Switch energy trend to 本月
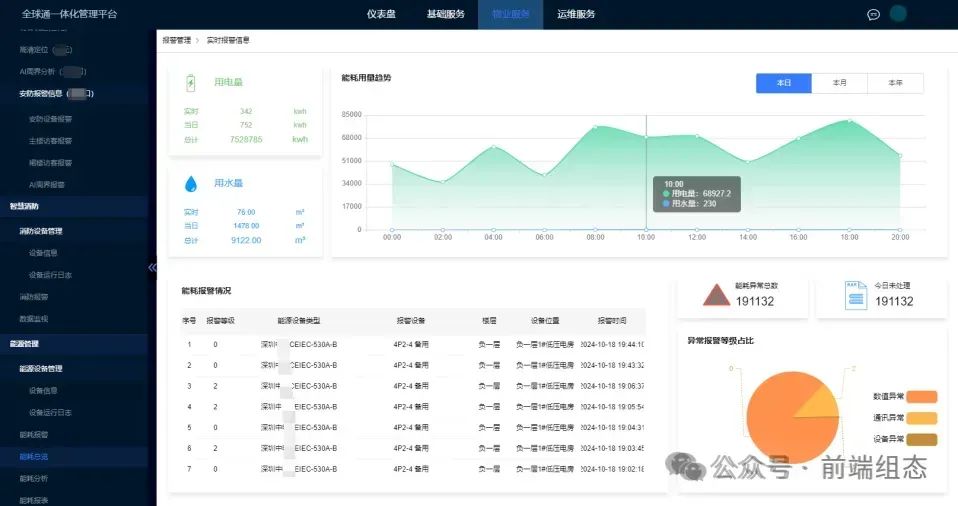The width and height of the screenshot is (958, 506). pyautogui.click(x=839, y=83)
